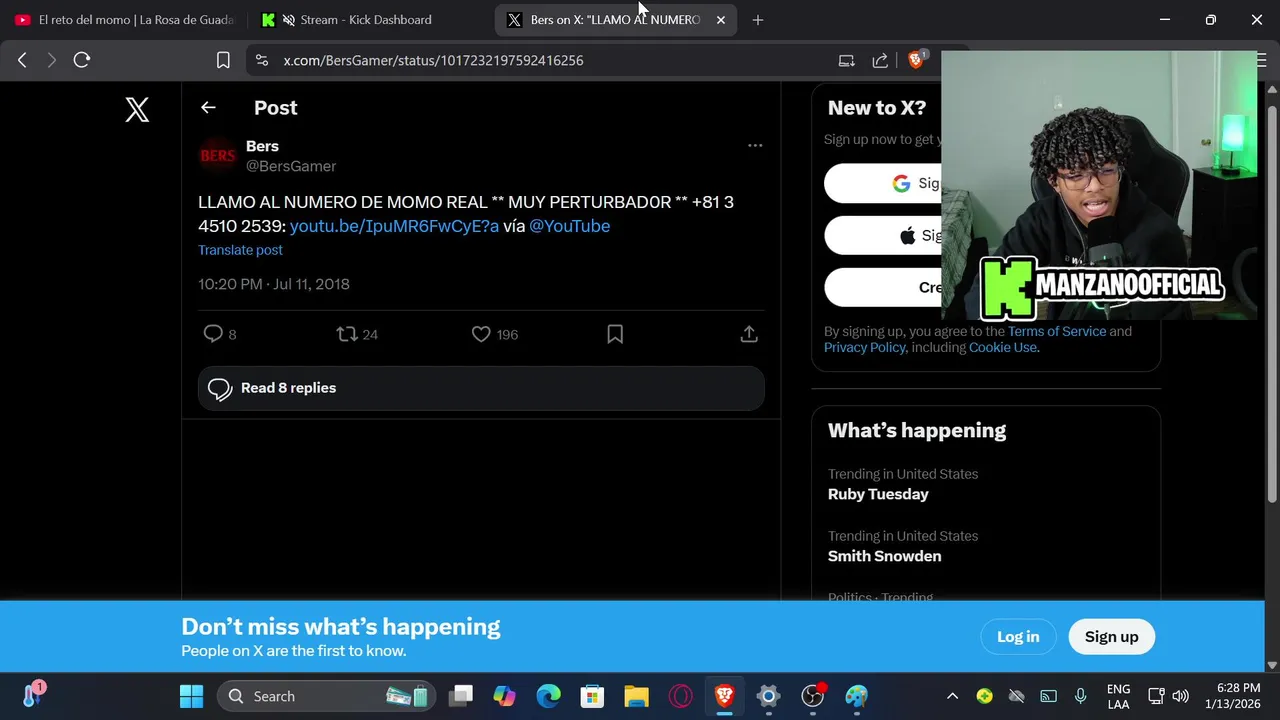The image size is (1280, 720).
Task: Bookmark the Bers post
Action: click(615, 334)
